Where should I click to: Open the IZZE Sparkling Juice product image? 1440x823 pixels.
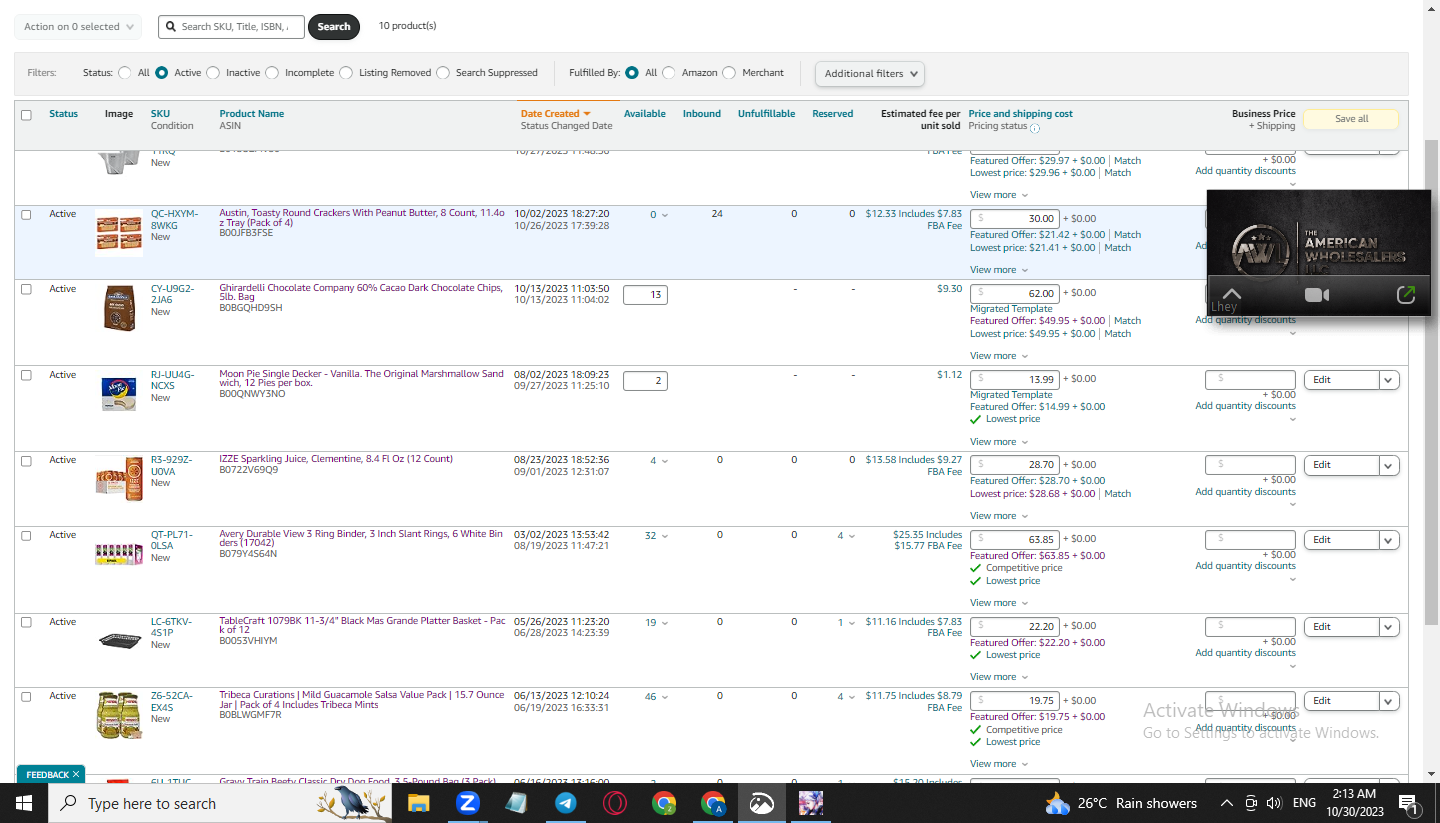click(x=119, y=479)
